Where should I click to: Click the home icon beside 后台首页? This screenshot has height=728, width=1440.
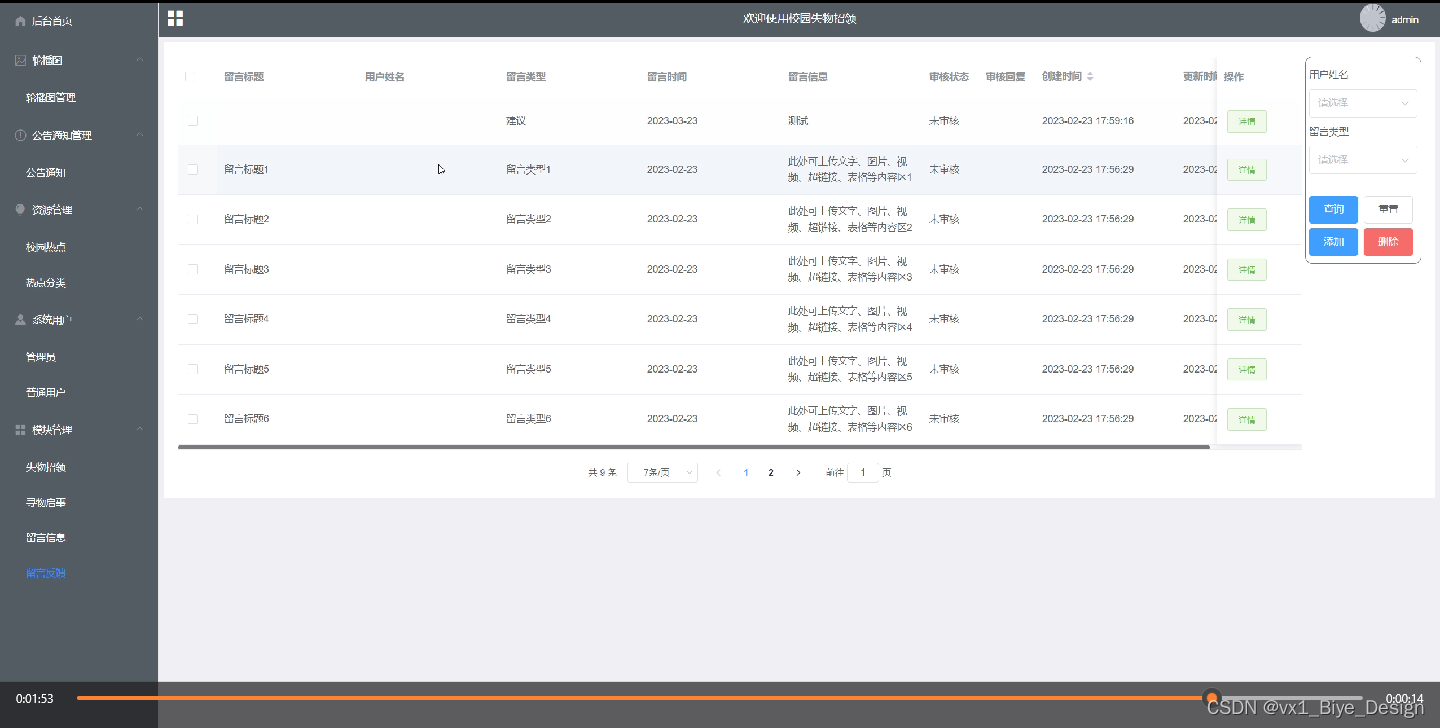[x=20, y=20]
